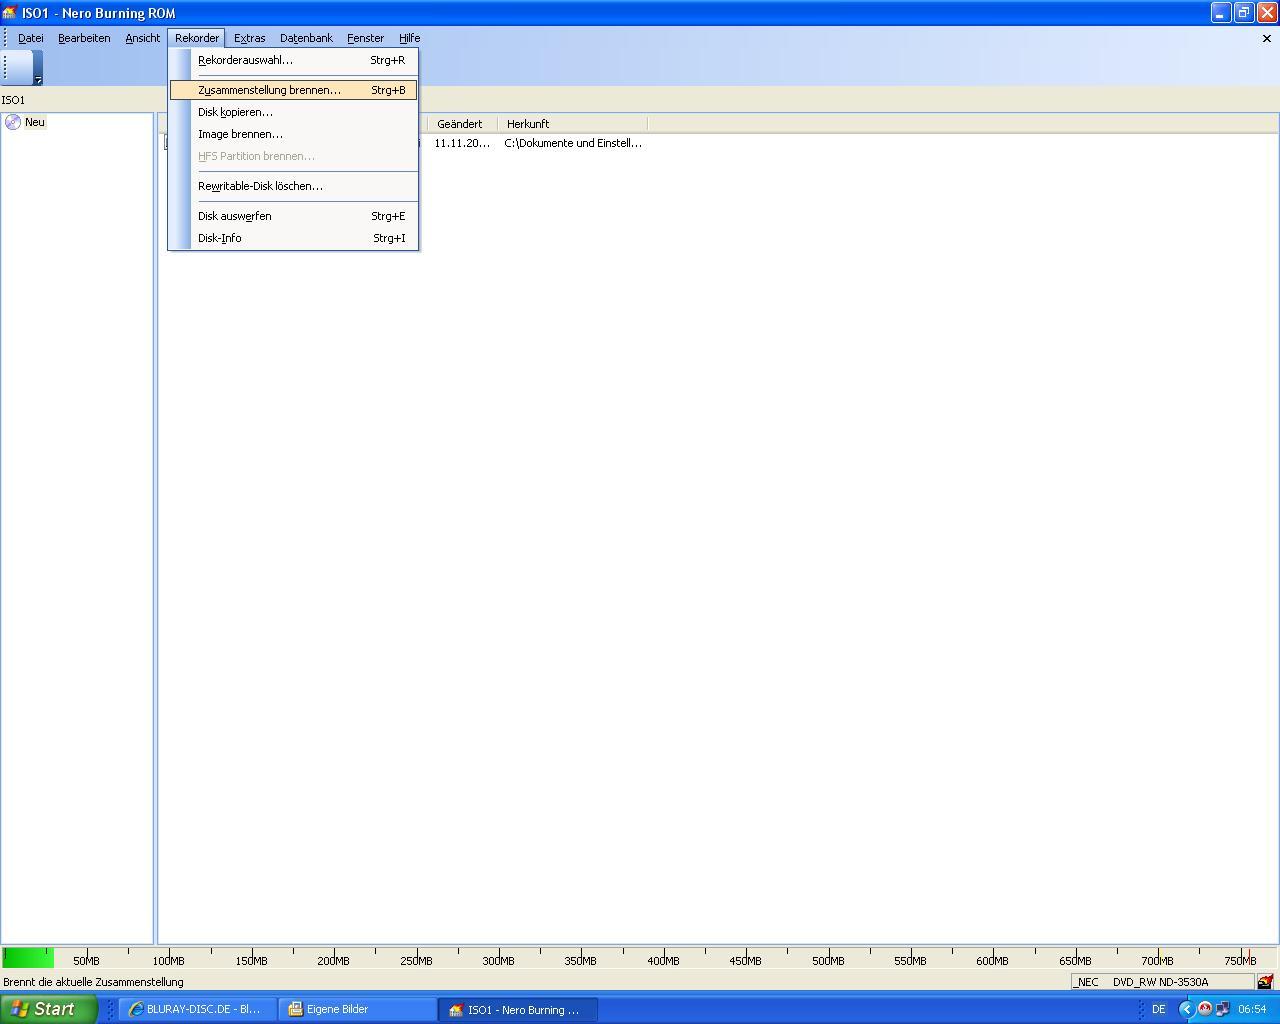Viewport: 1280px width, 1024px height.
Task: Sort by the Geändert column header
Action: (x=462, y=124)
